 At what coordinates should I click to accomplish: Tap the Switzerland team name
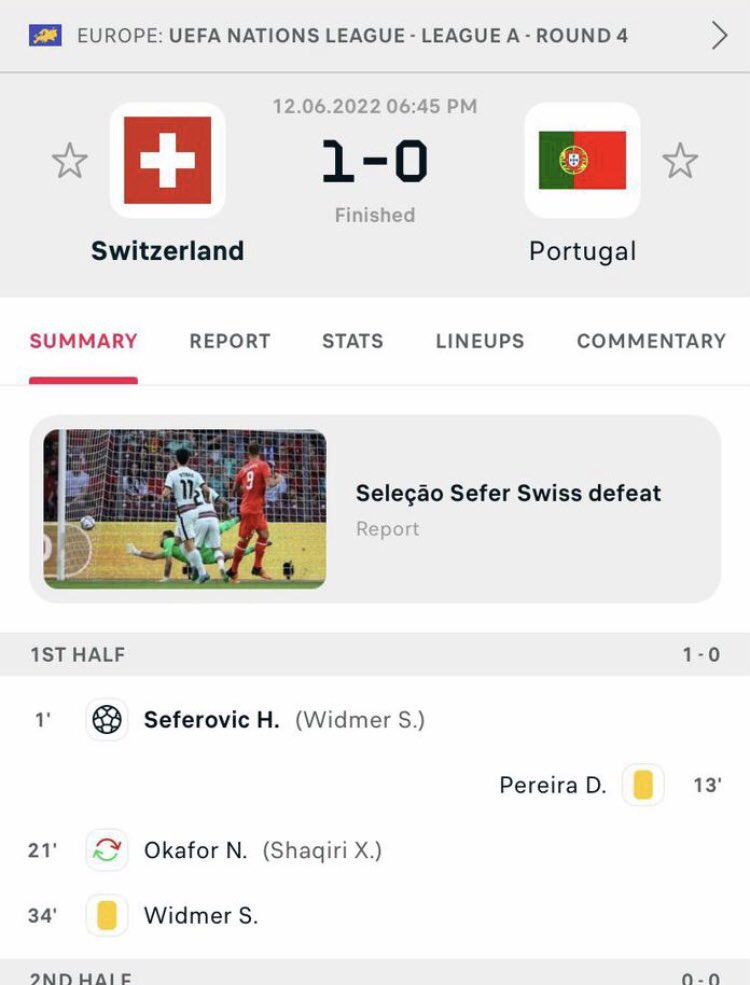click(167, 251)
